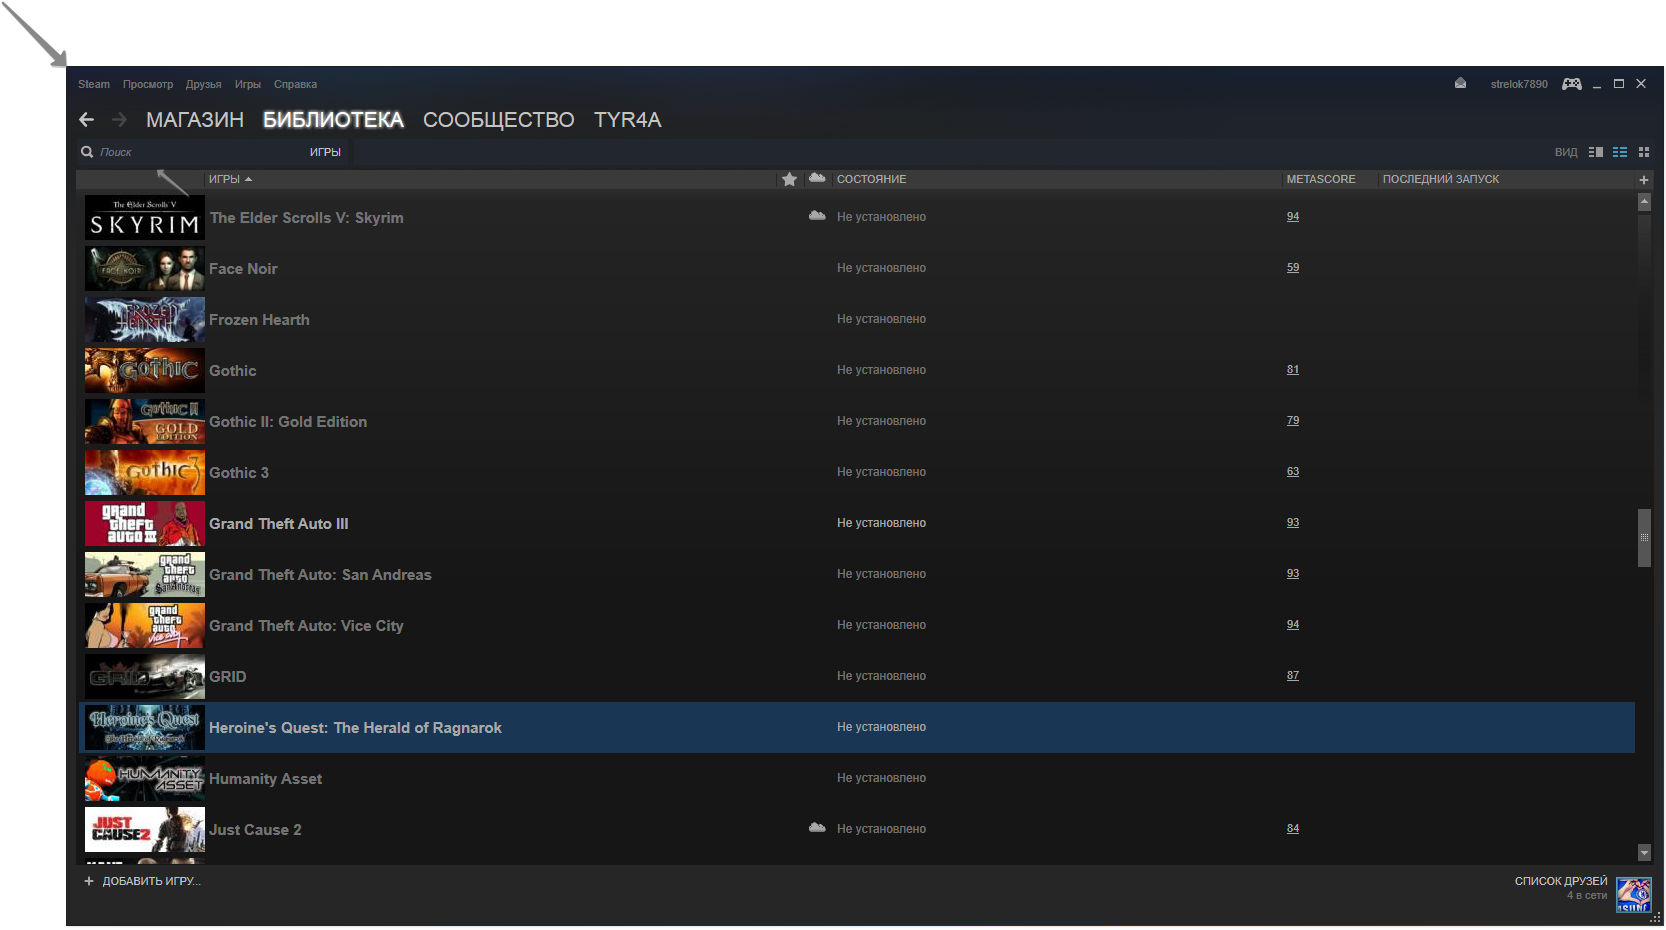Click the search magnifier icon
The image size is (1666, 930).
(x=87, y=152)
